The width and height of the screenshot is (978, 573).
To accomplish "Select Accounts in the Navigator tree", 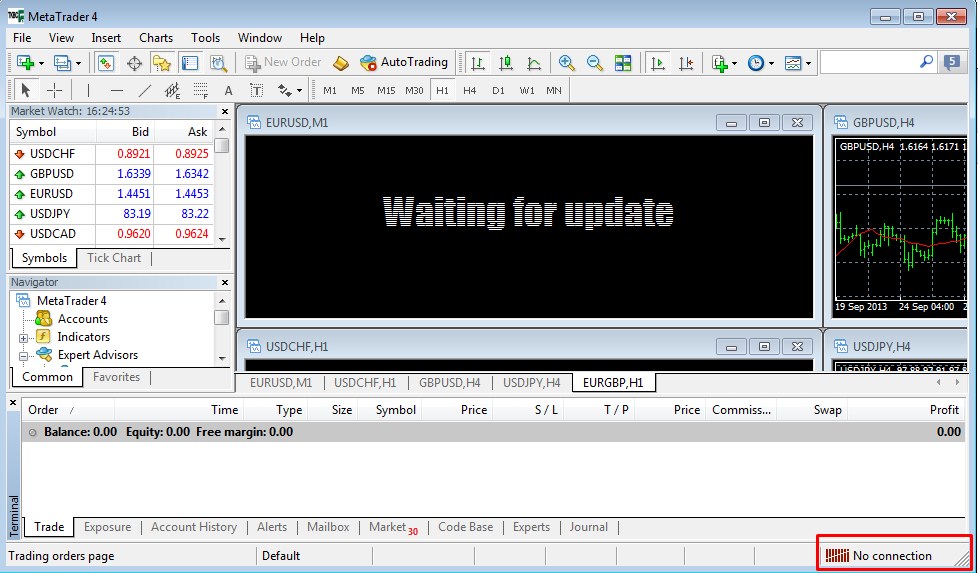I will click(83, 319).
